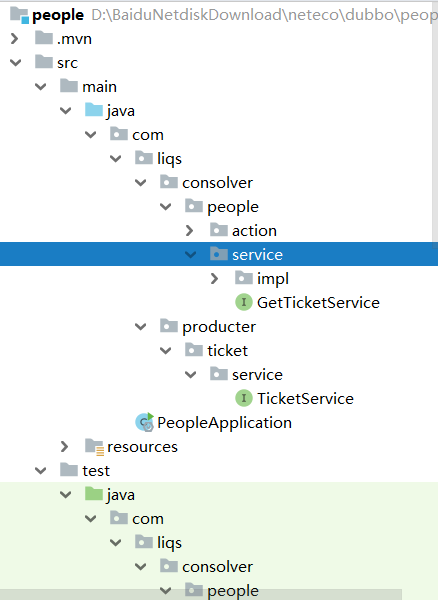Collapse the main java folder arrow

65,111
